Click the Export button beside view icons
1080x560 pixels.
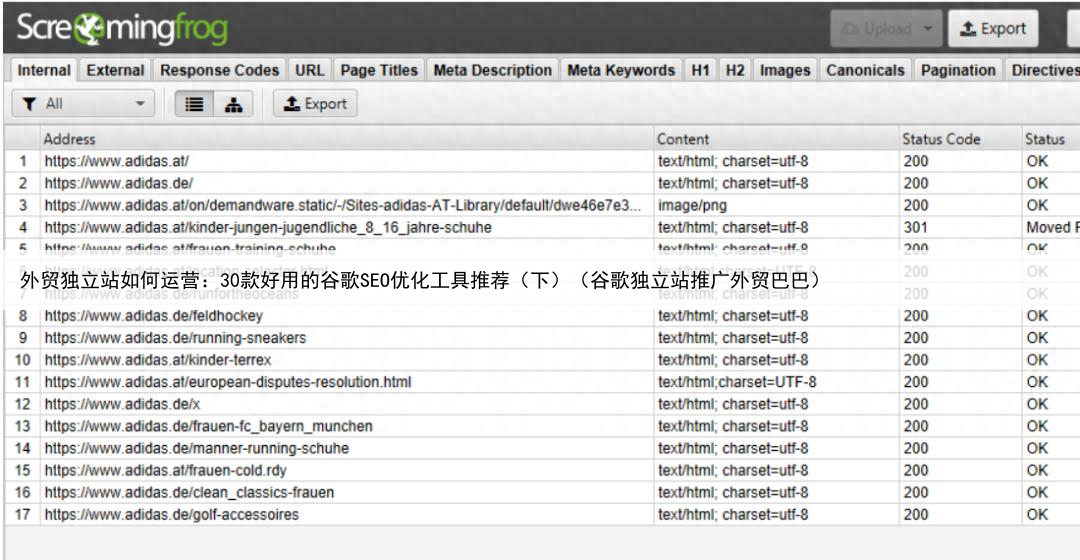click(315, 104)
